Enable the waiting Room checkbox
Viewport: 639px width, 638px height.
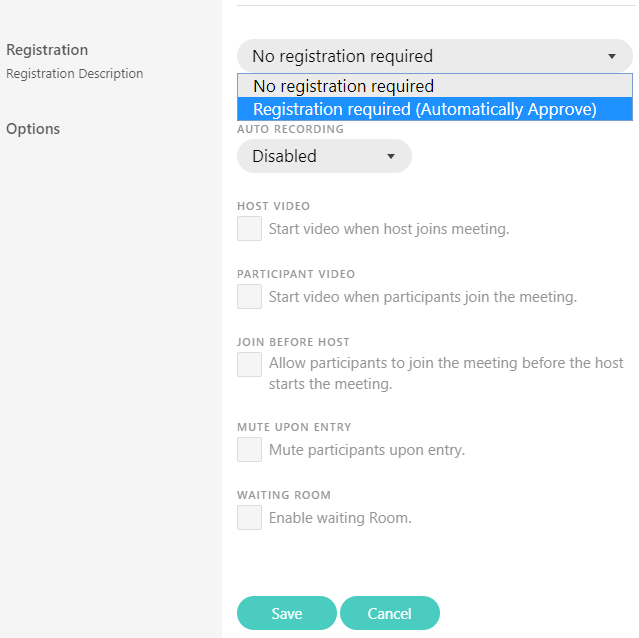pos(249,517)
